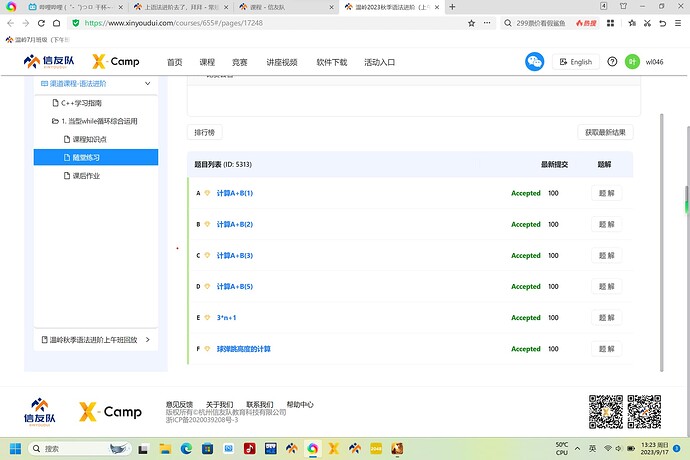690x460 pixels.
Task: Open Microsoft Store from the taskbar
Action: tap(207, 449)
